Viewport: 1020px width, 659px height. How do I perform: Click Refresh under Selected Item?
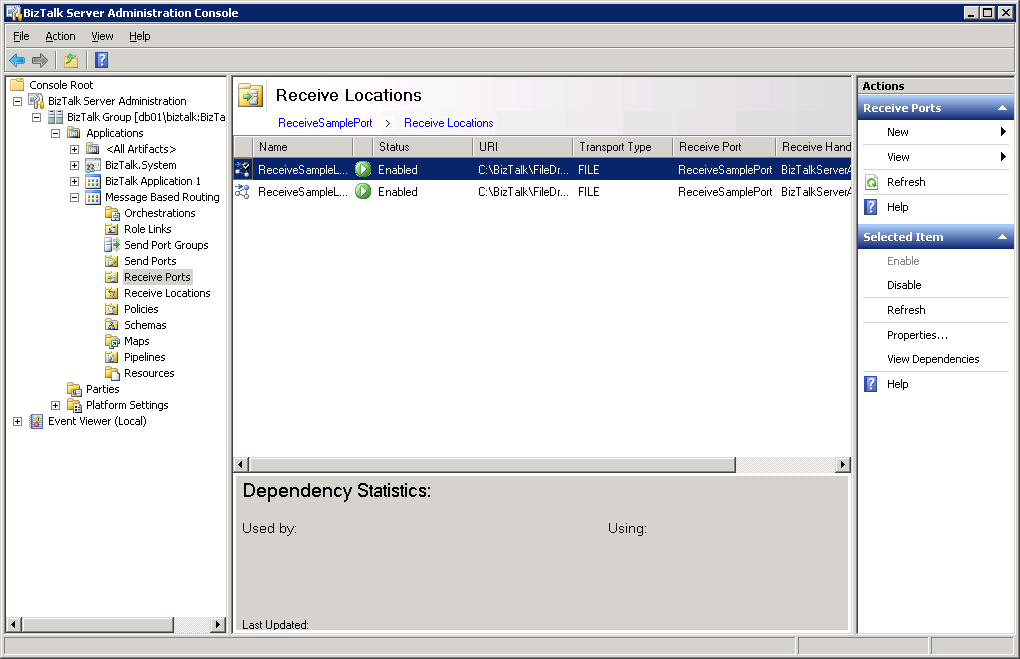tap(906, 310)
